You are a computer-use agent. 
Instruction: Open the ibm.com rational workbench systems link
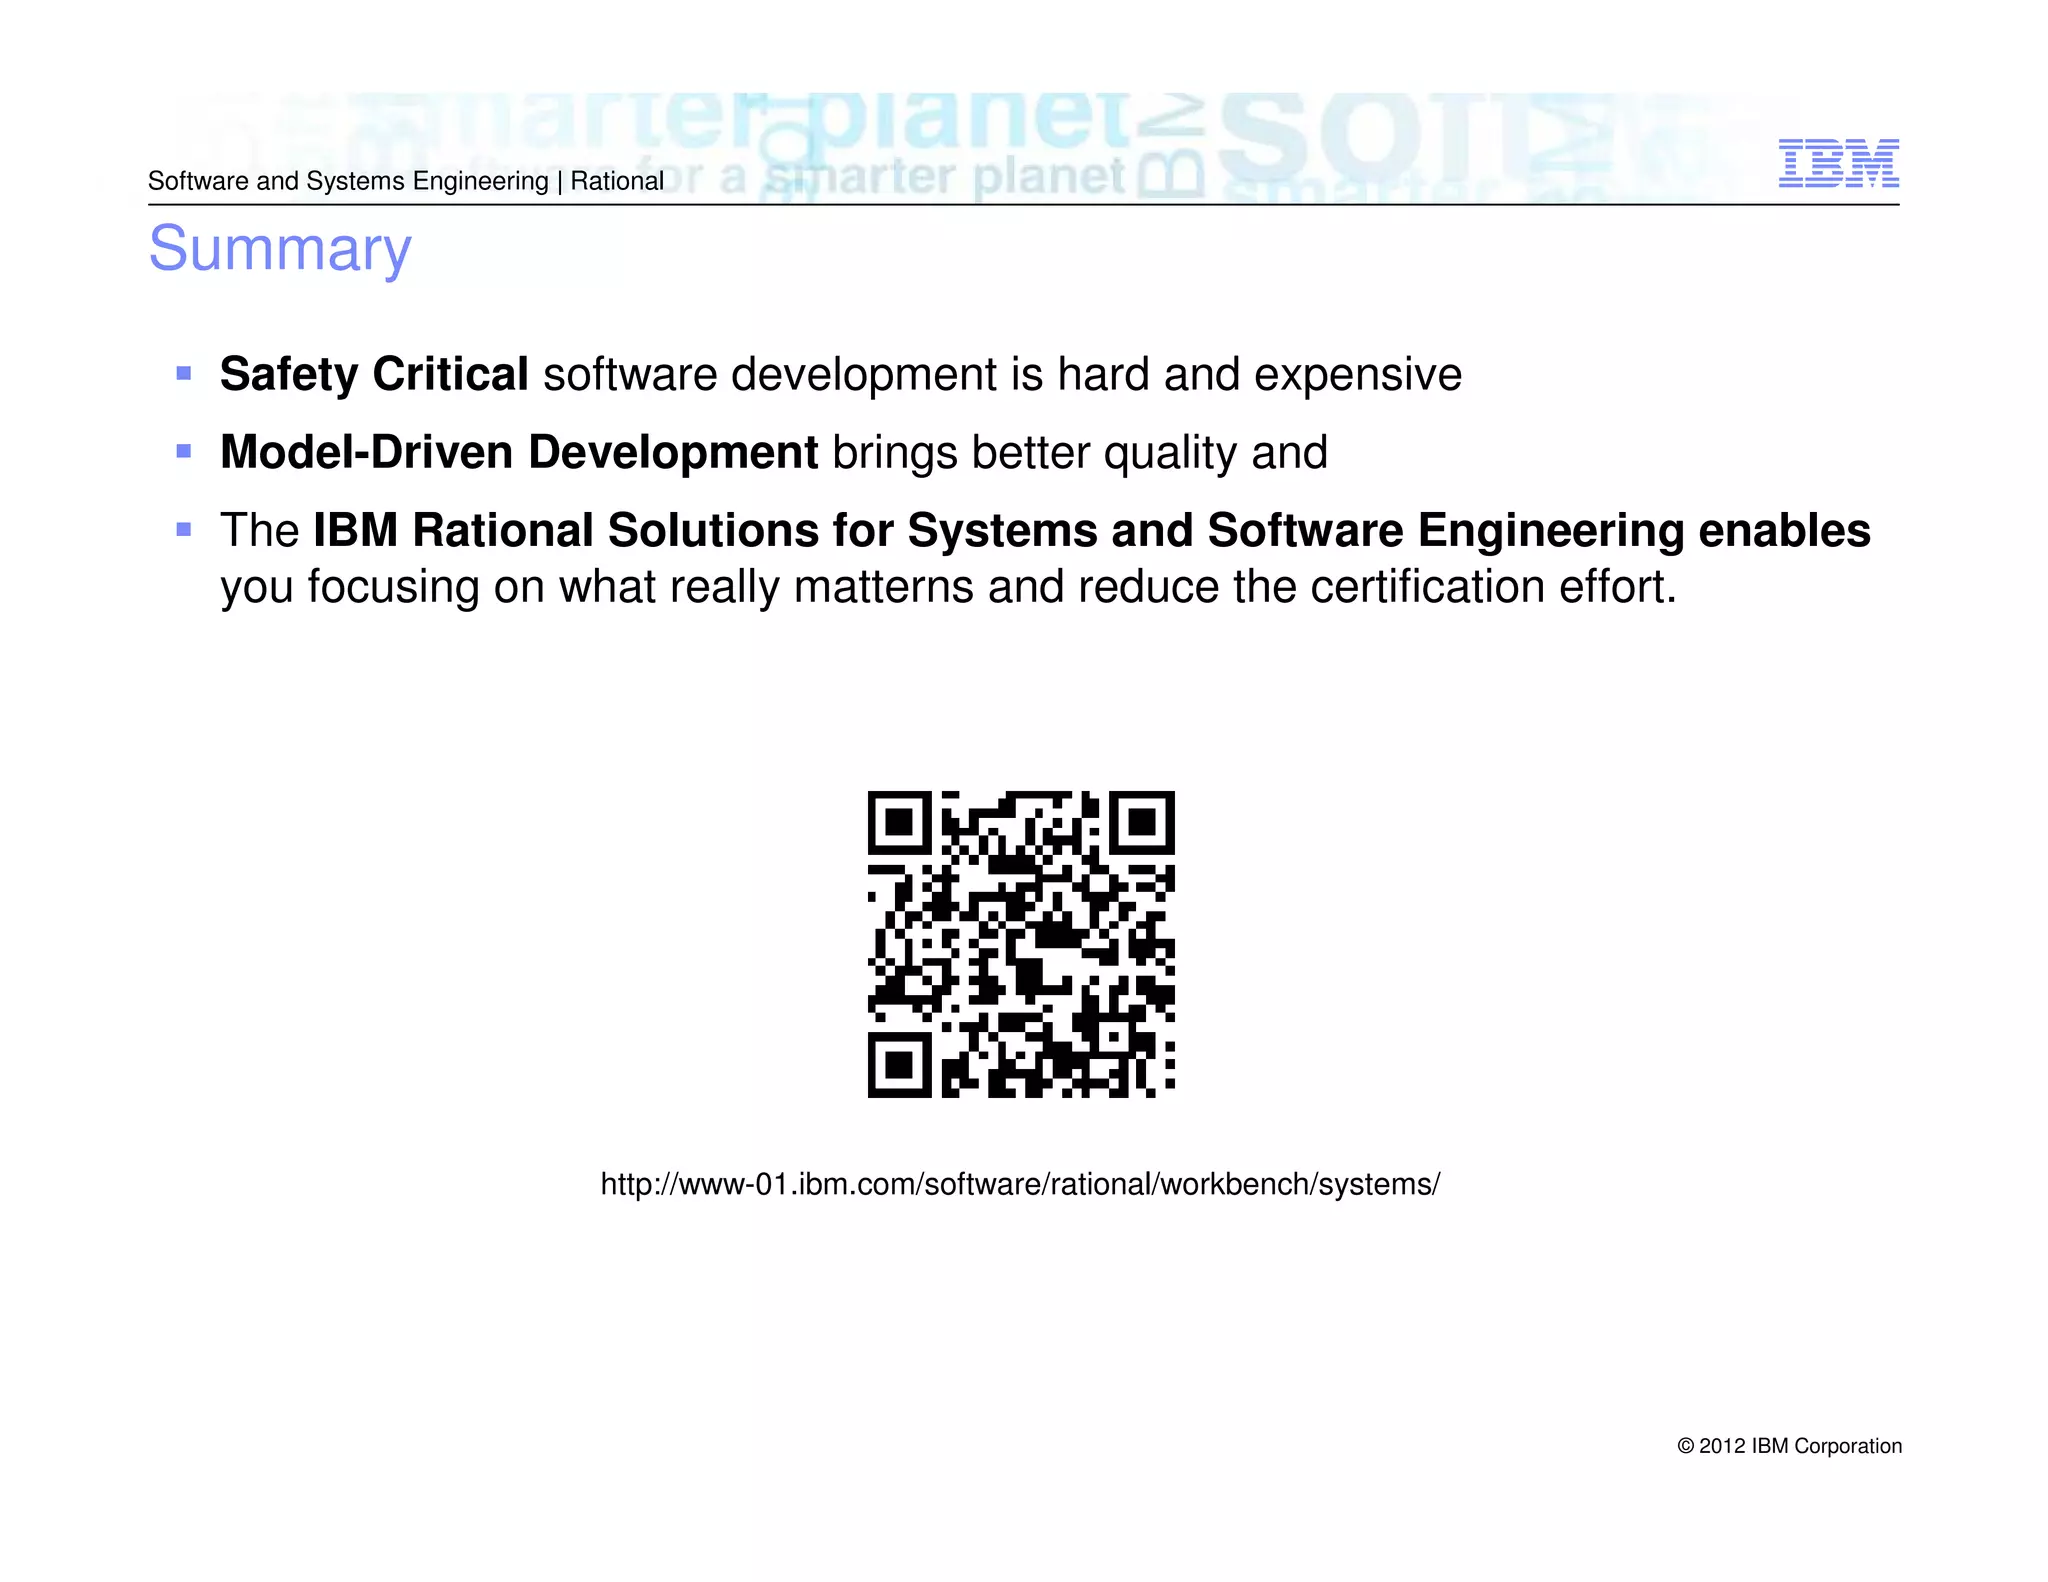(x=1020, y=1184)
